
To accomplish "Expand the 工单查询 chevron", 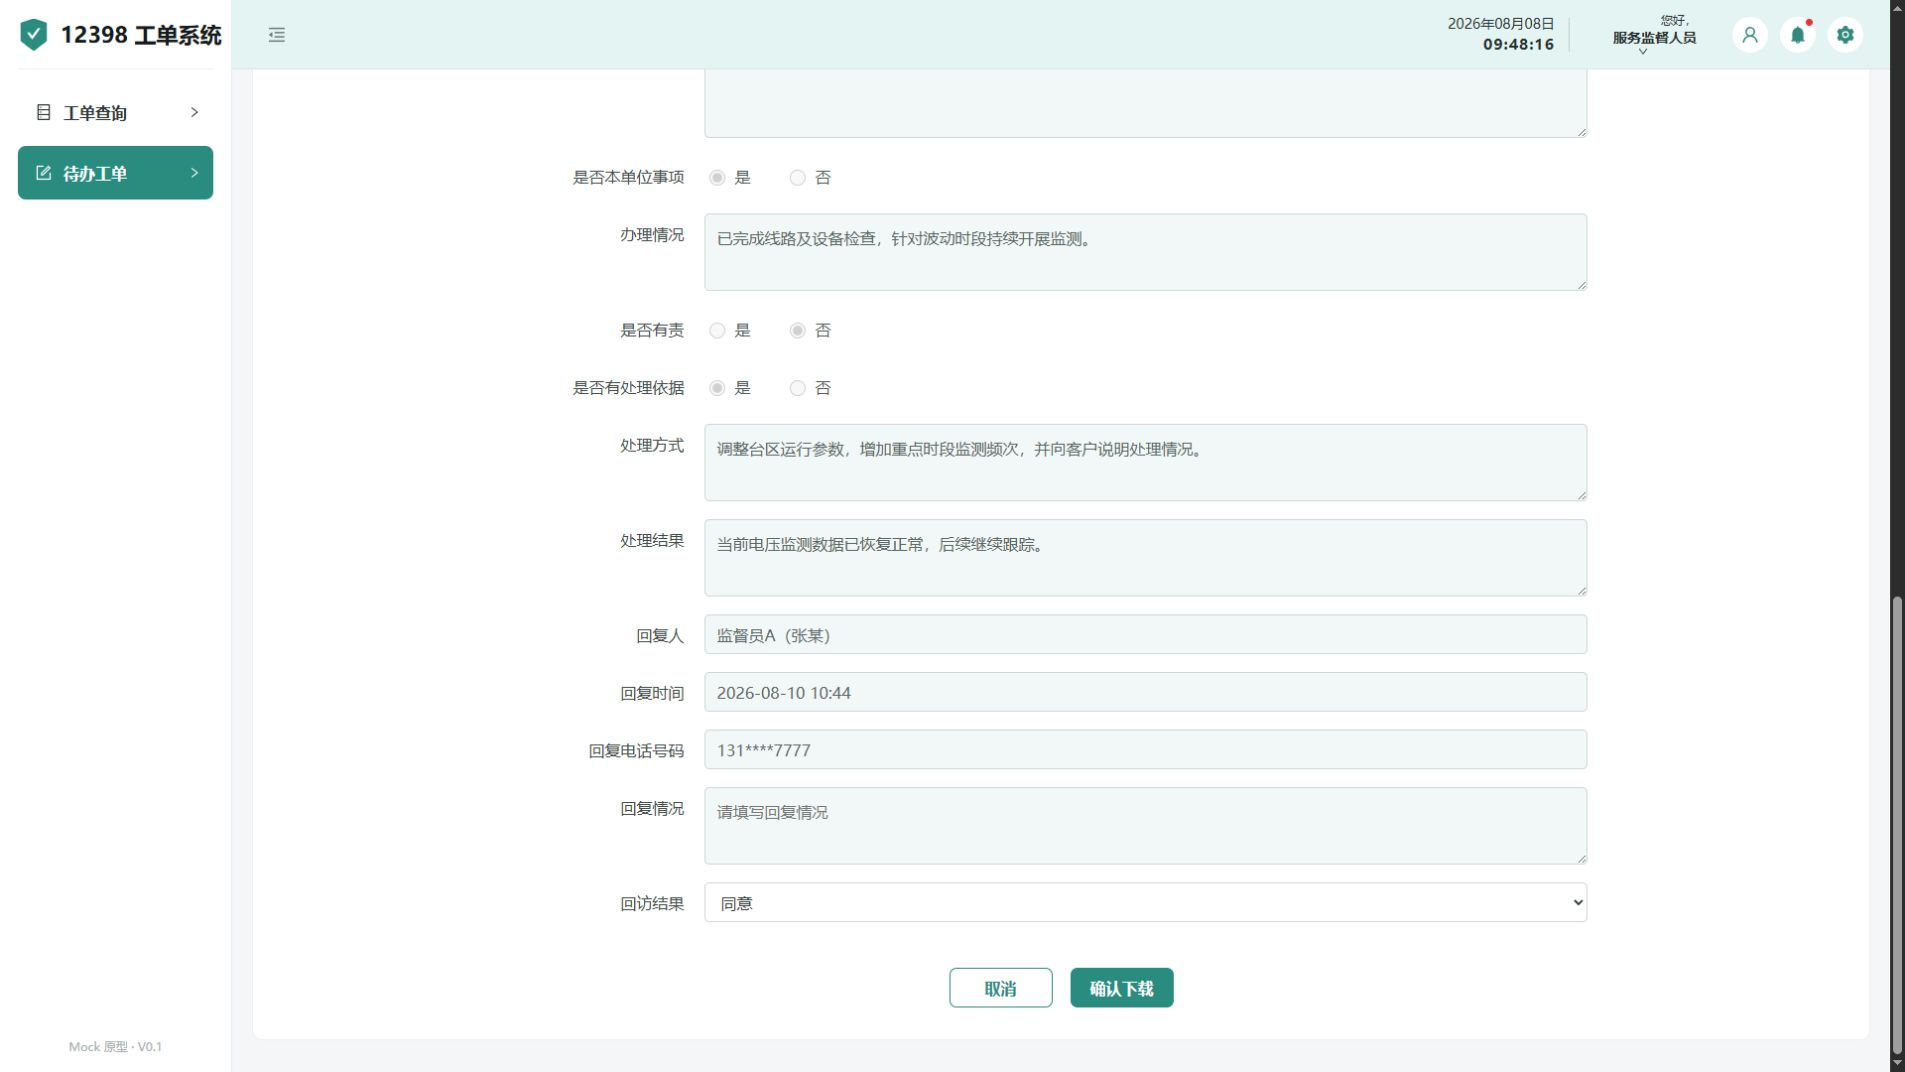I will click(x=194, y=112).
